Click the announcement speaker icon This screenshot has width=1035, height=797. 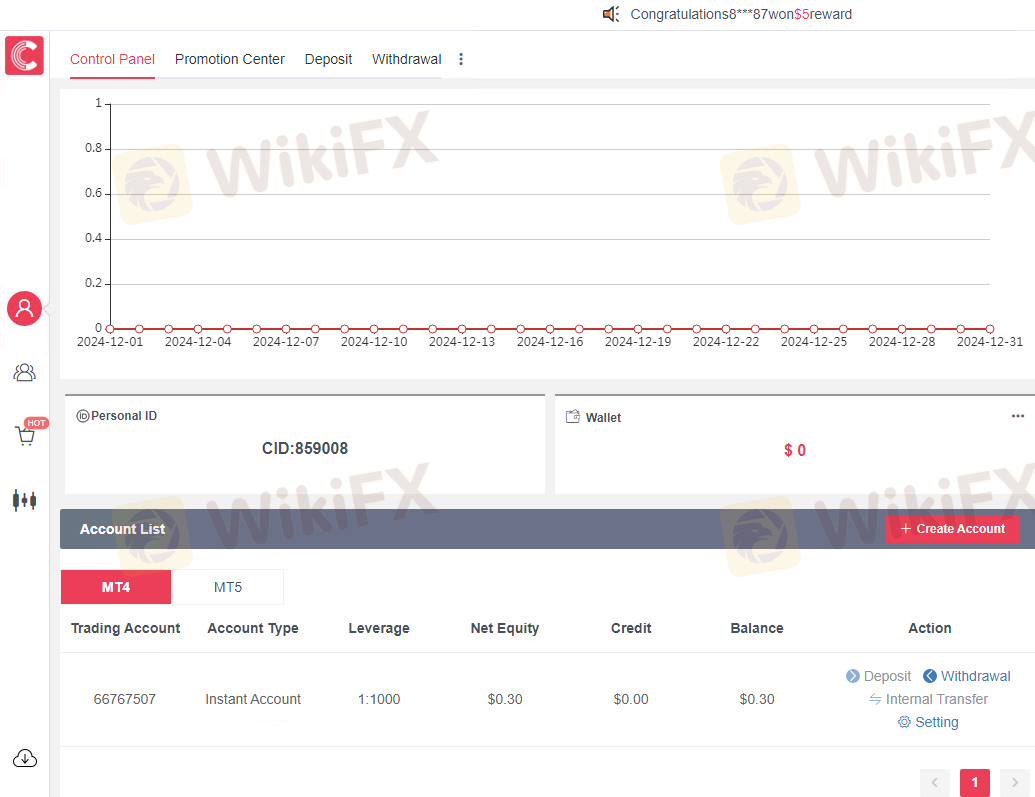pos(611,14)
